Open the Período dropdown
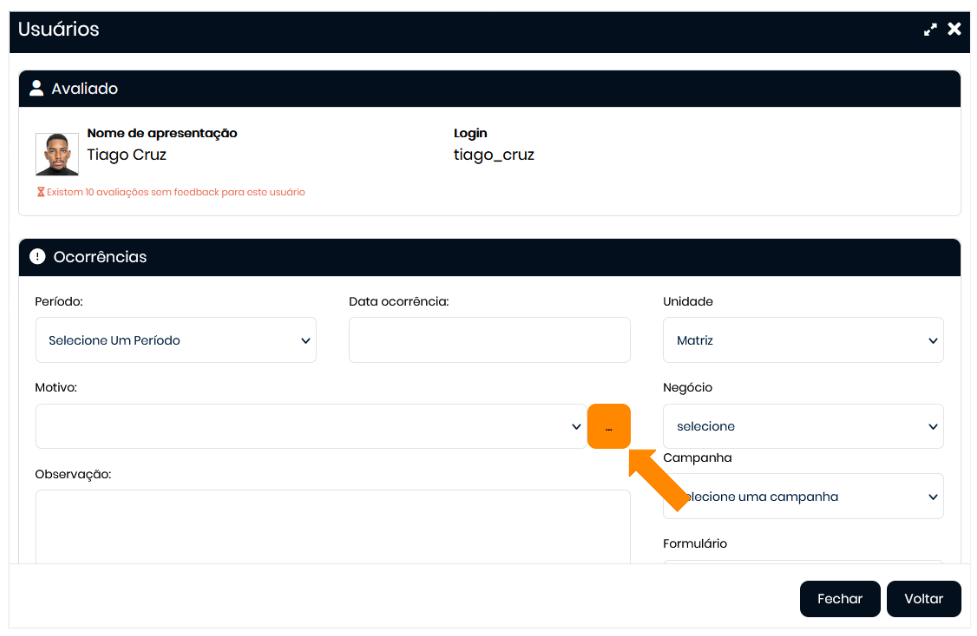 [x=176, y=341]
